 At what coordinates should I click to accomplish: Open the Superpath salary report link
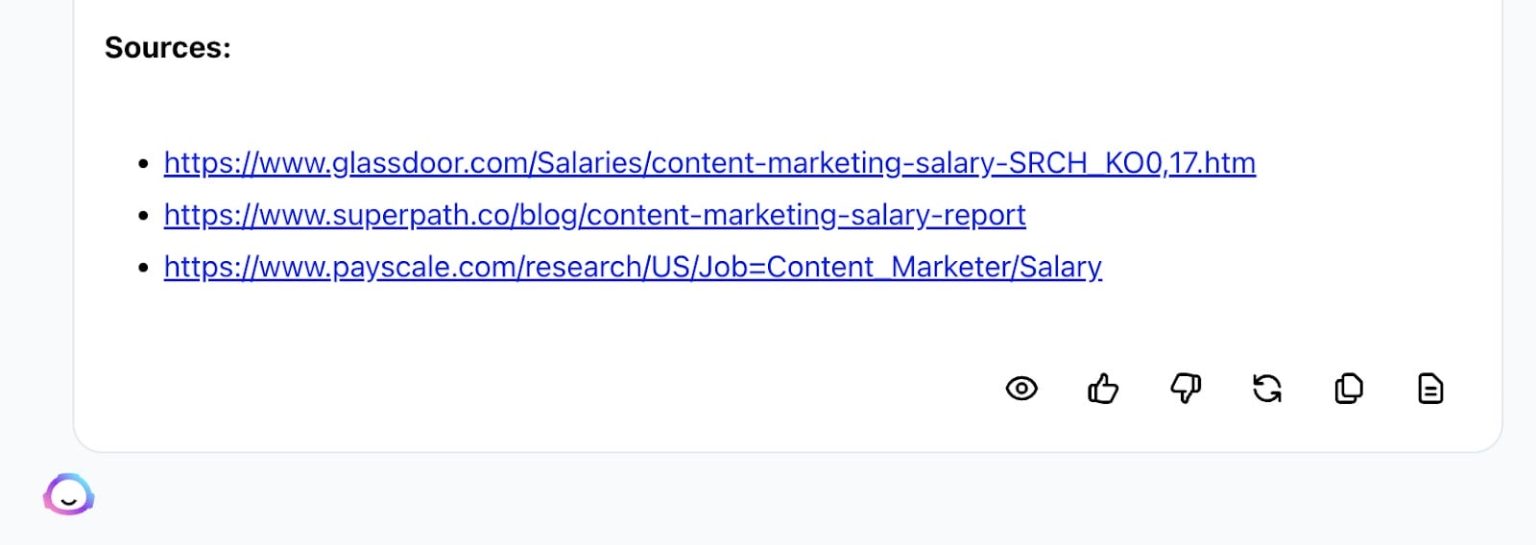click(594, 215)
